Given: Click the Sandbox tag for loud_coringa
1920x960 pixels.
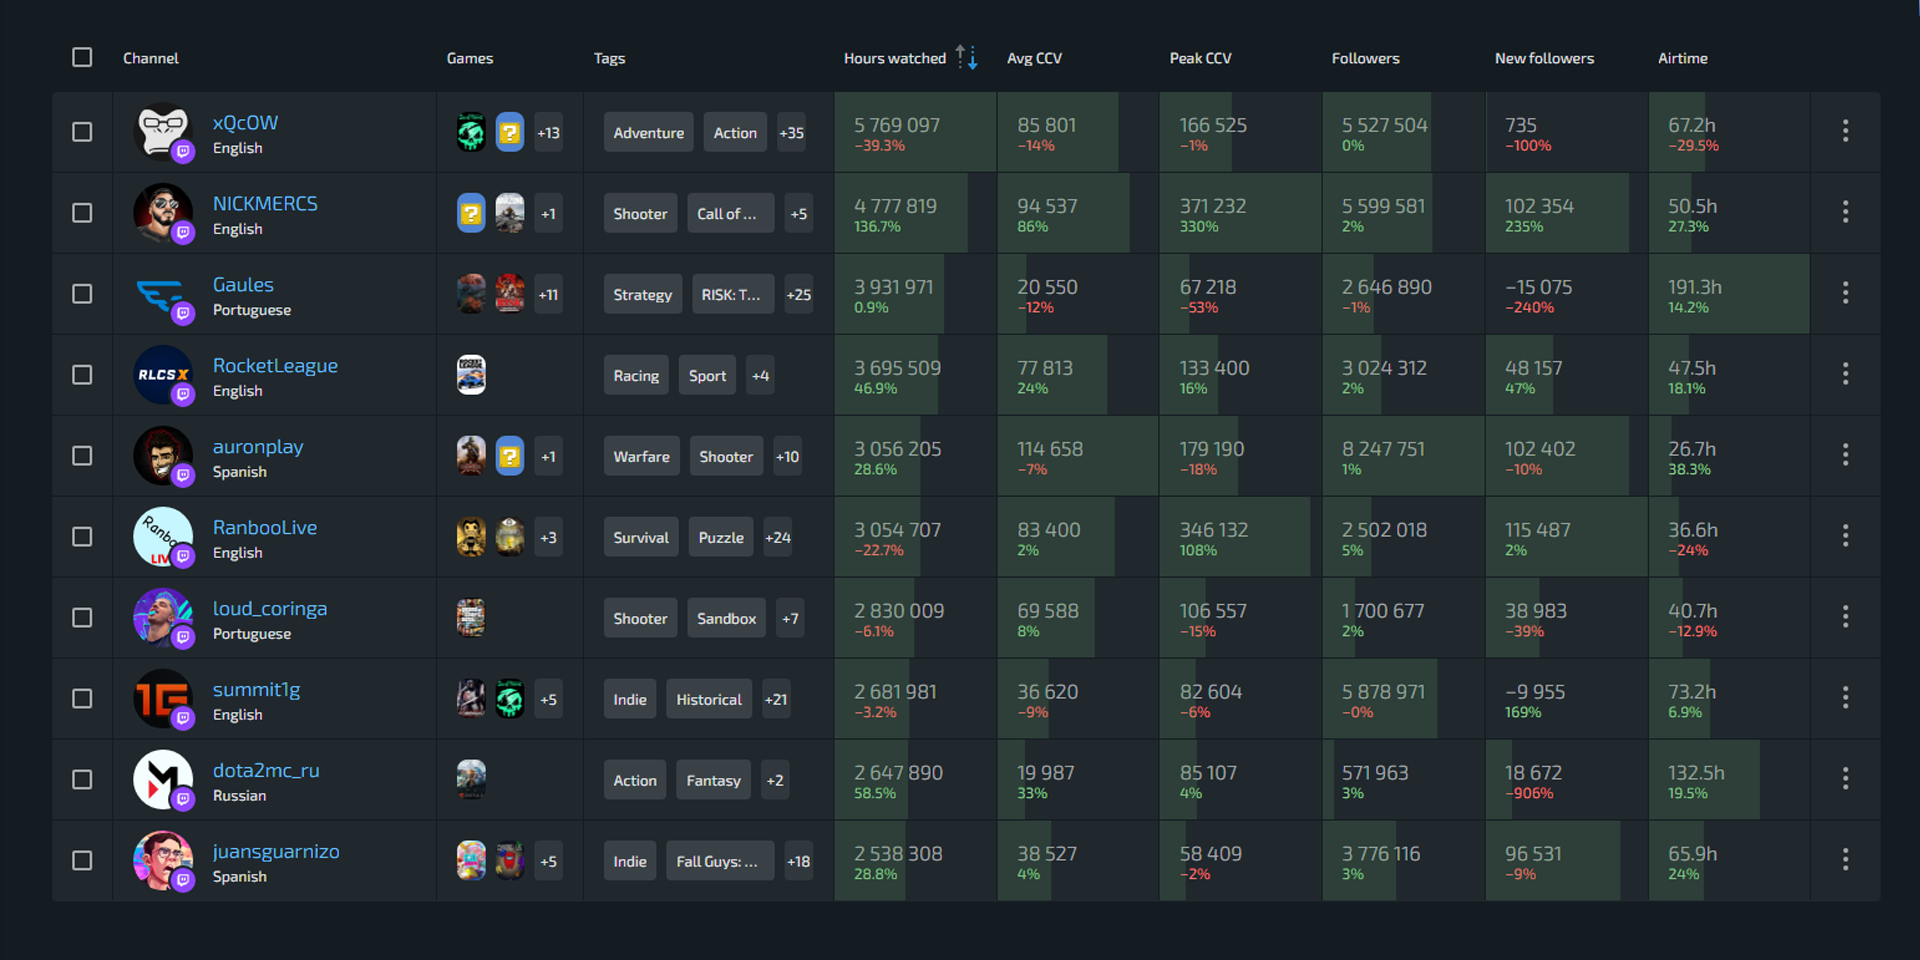Looking at the screenshot, I should (726, 618).
